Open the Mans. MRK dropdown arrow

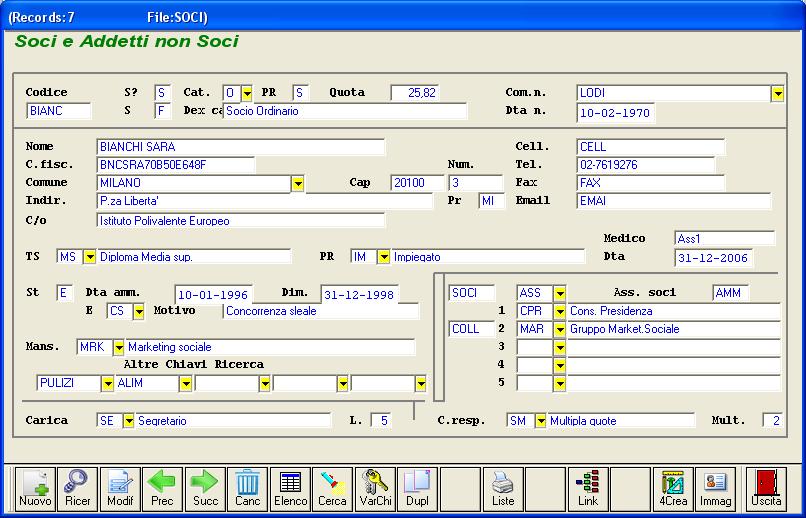click(x=119, y=347)
